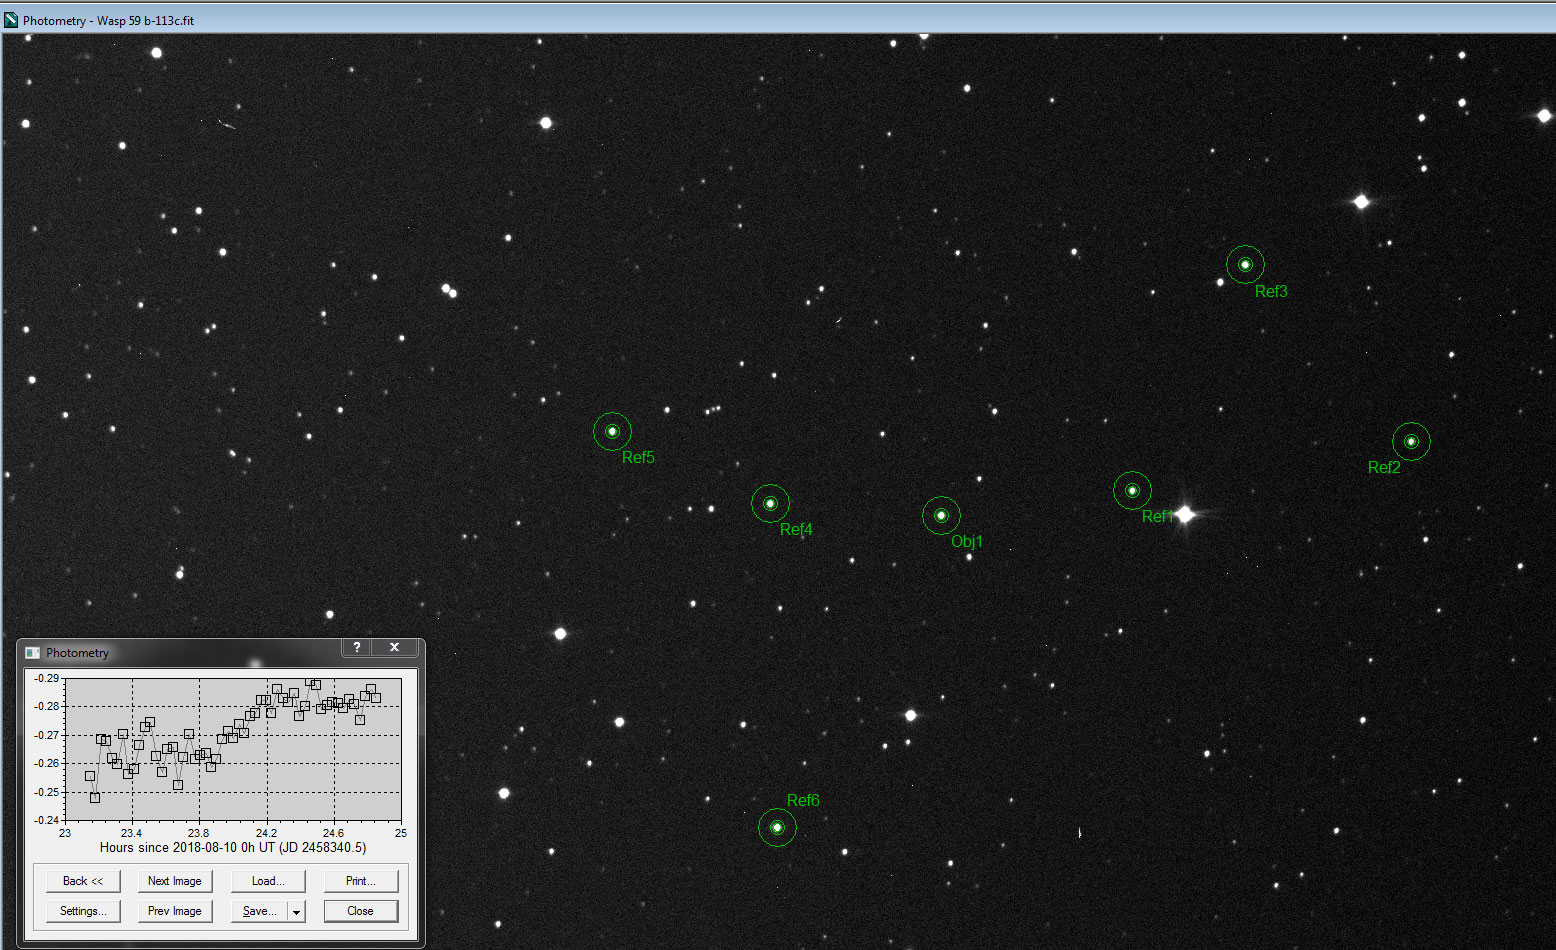The width and height of the screenshot is (1556, 950).
Task: Click the Obj1 target star aperture
Action: pos(941,516)
